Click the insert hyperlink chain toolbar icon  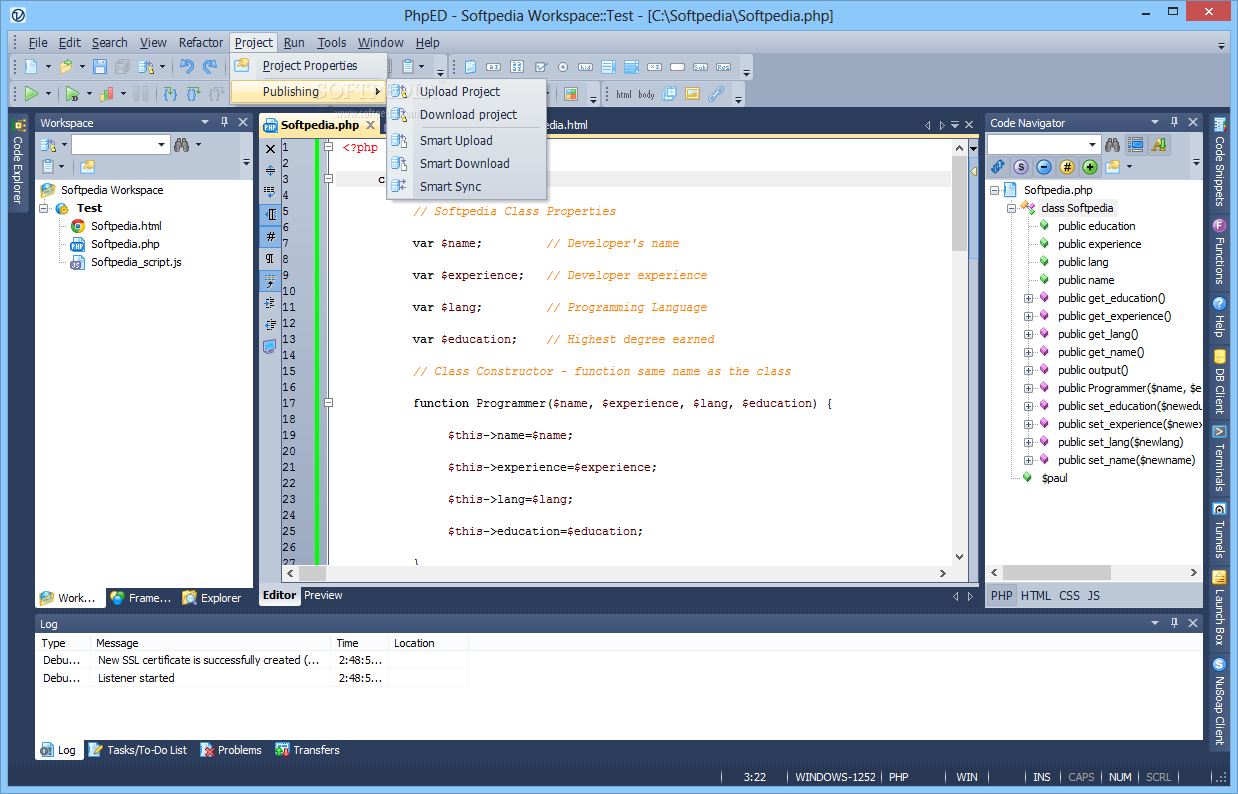(x=716, y=94)
